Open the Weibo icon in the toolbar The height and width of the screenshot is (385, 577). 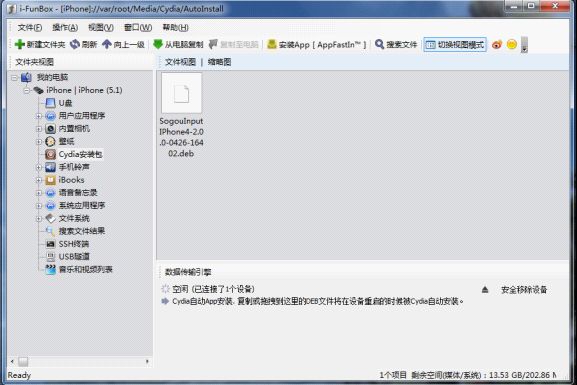(x=497, y=45)
